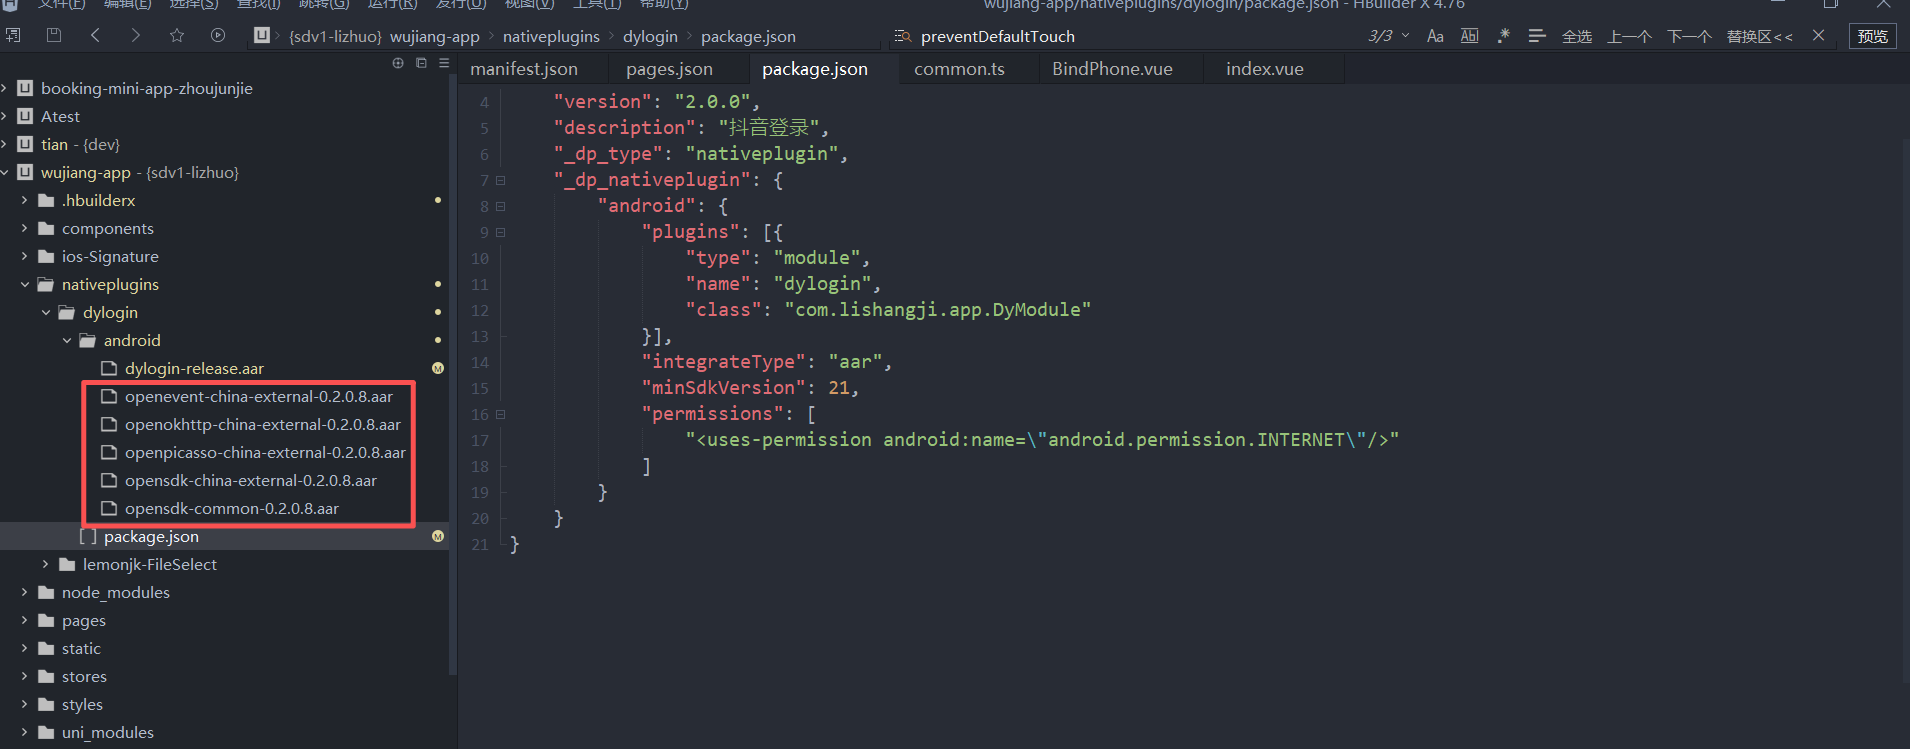Click the Save file icon
Viewport: 1910px width, 749px height.
[54, 36]
